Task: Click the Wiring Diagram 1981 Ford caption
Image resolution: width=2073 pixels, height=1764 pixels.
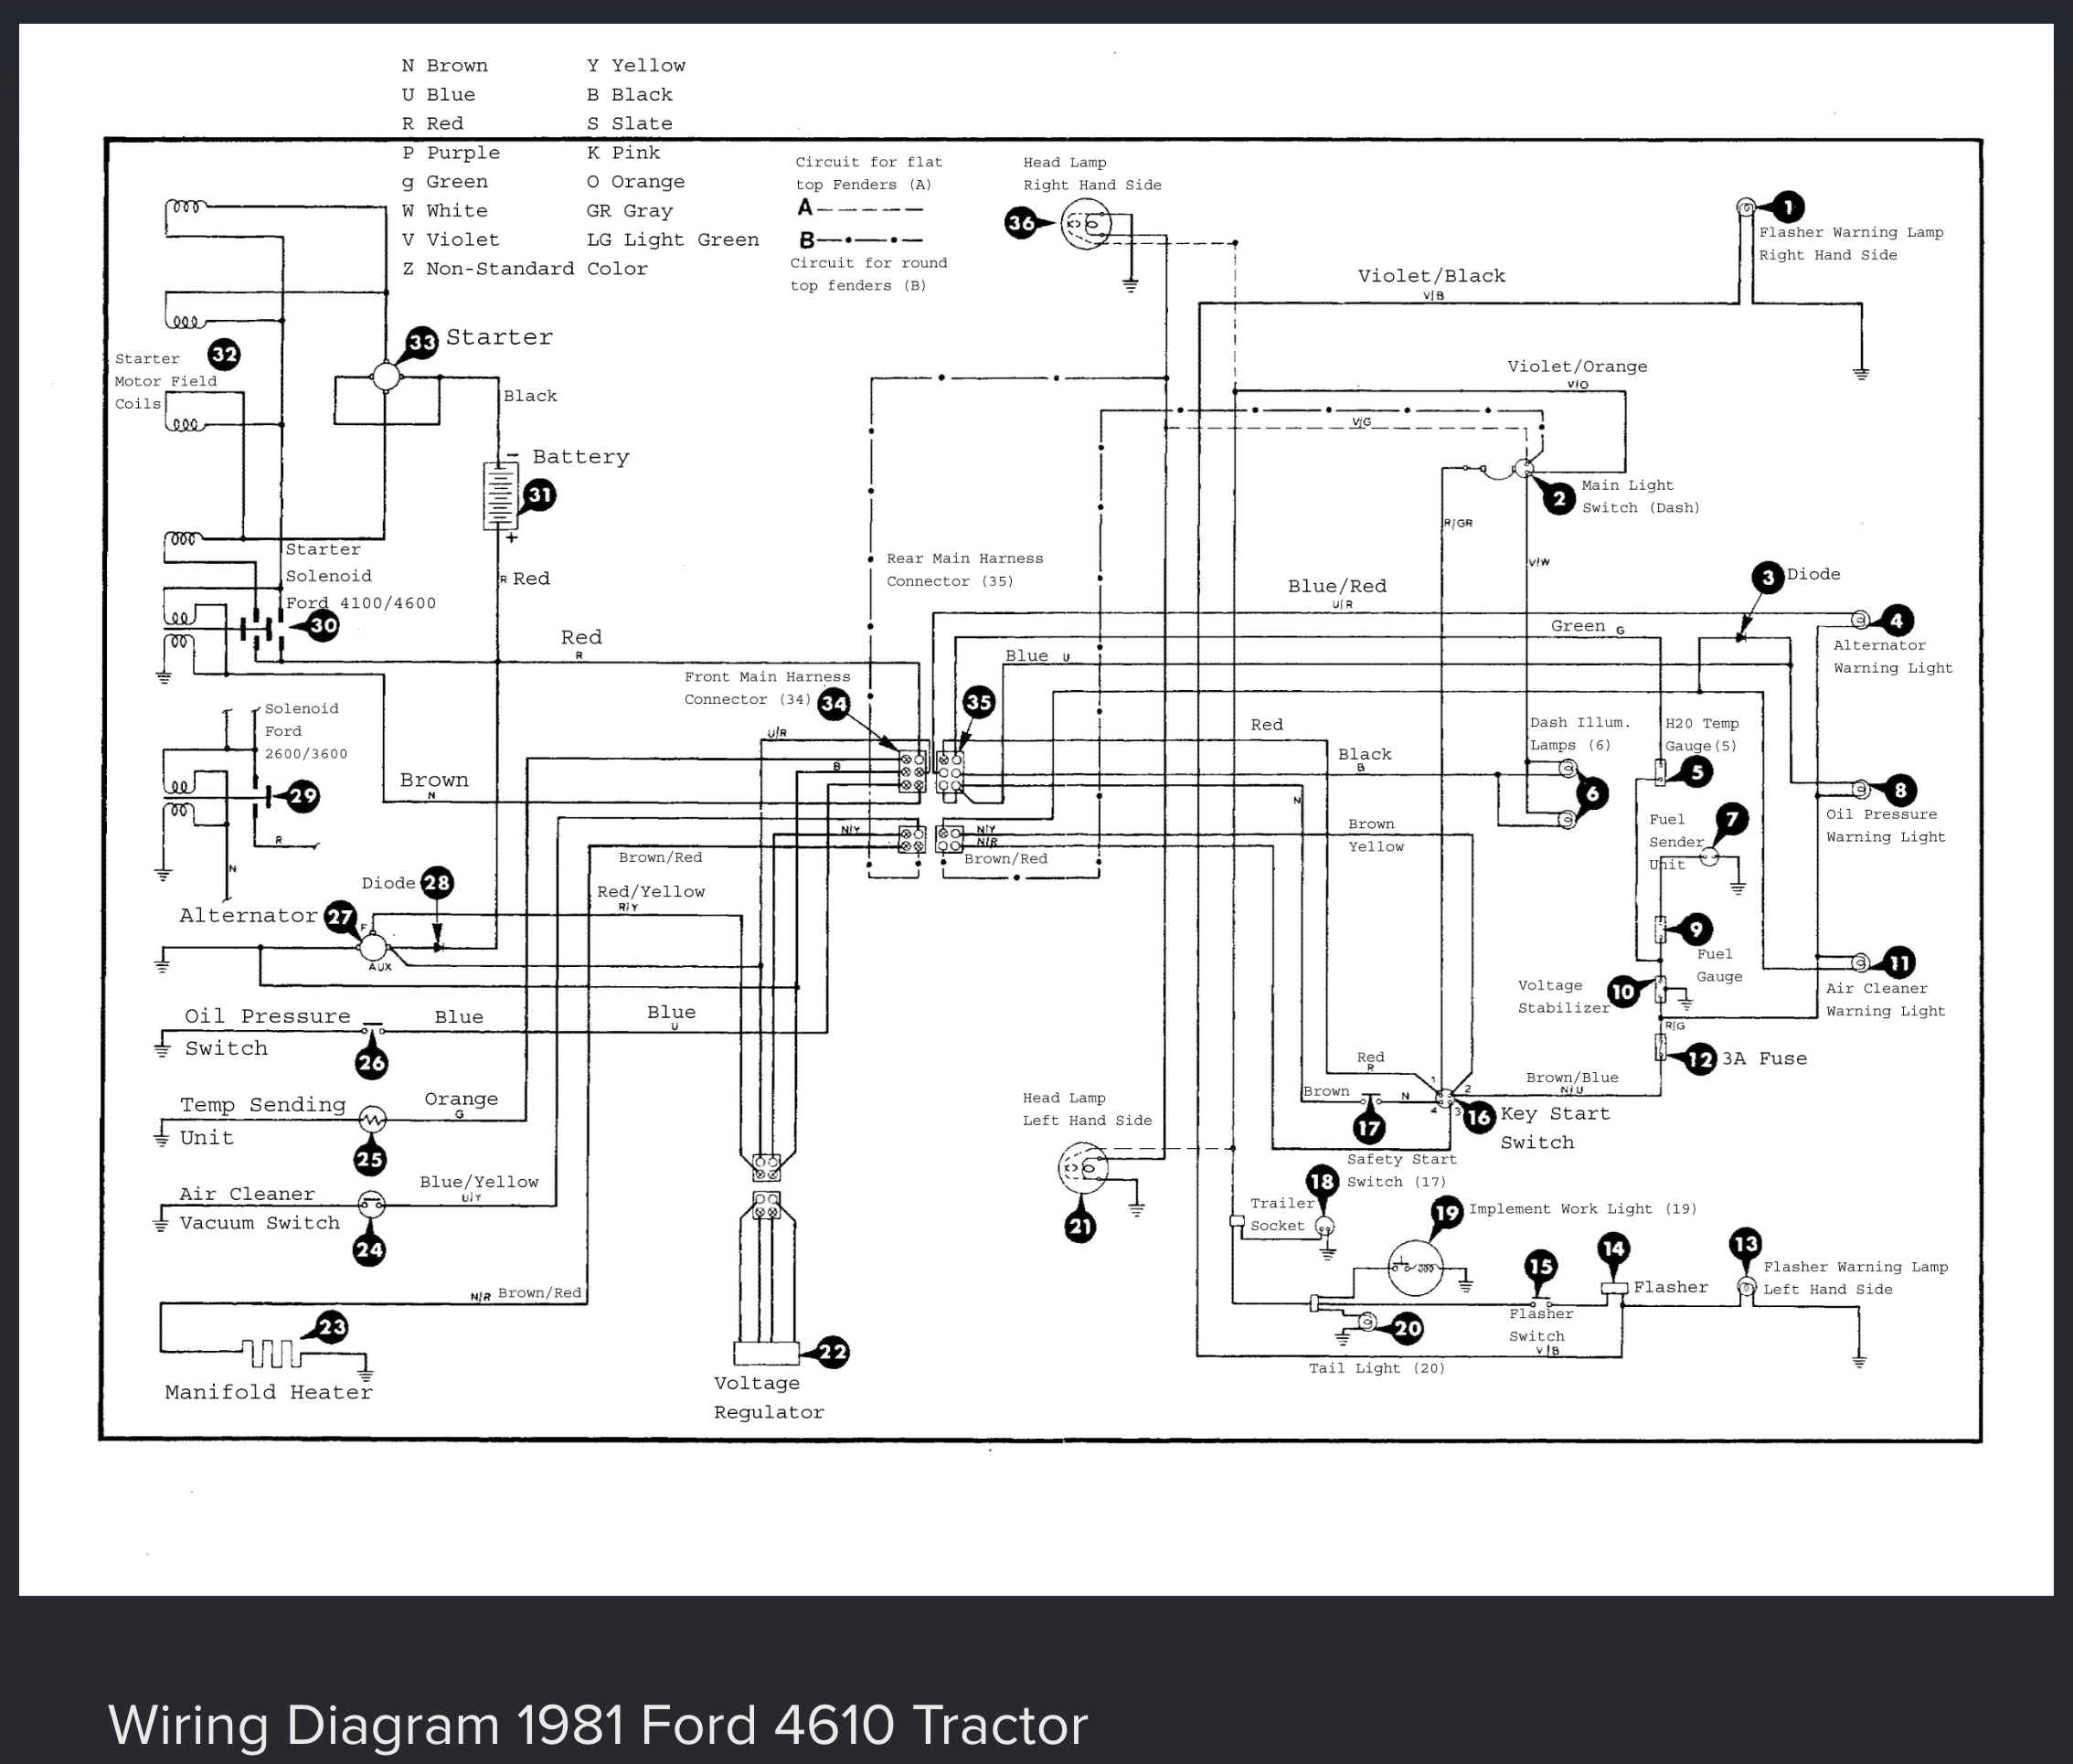Action: (597, 1724)
